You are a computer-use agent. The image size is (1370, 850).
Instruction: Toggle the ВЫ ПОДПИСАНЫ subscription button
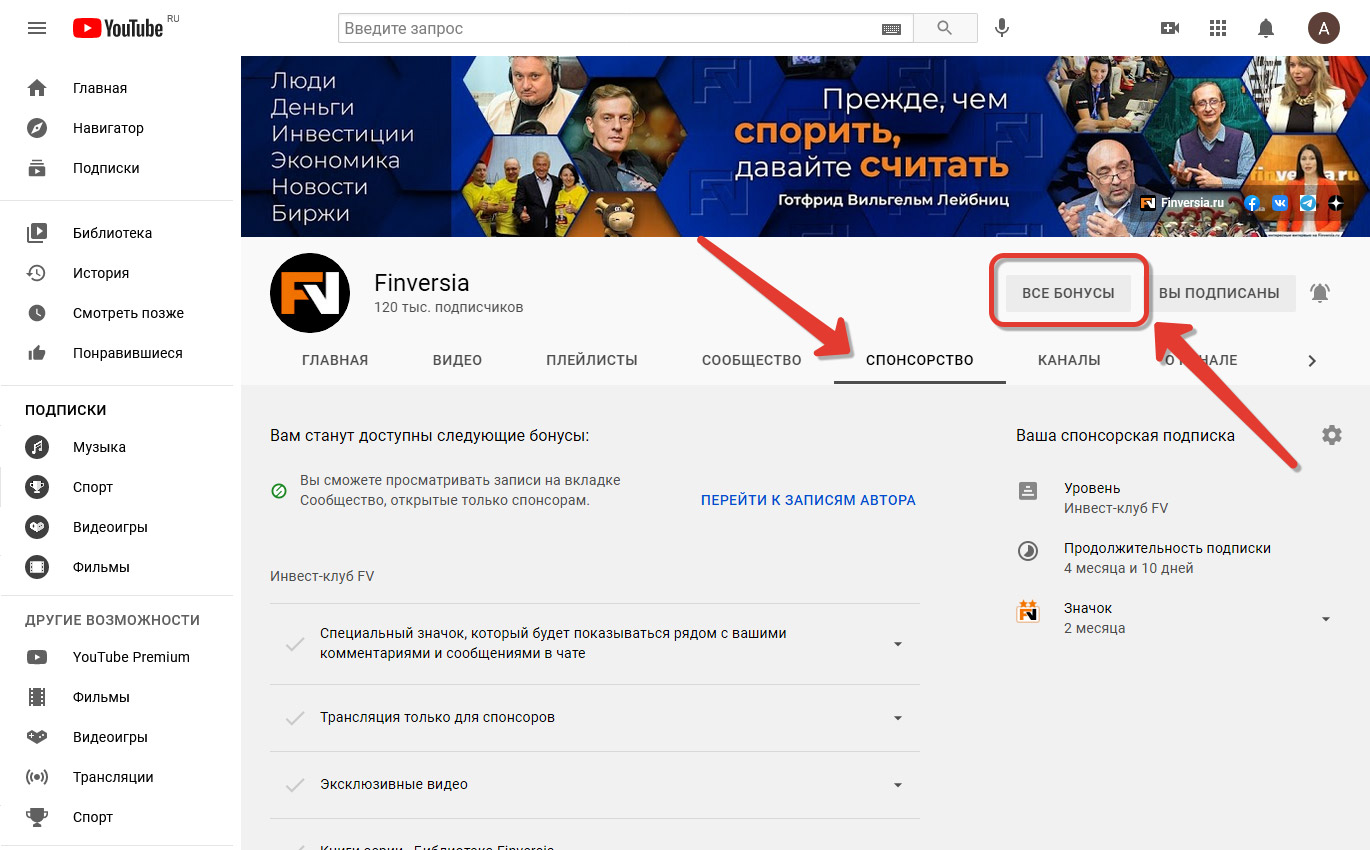tap(1219, 293)
